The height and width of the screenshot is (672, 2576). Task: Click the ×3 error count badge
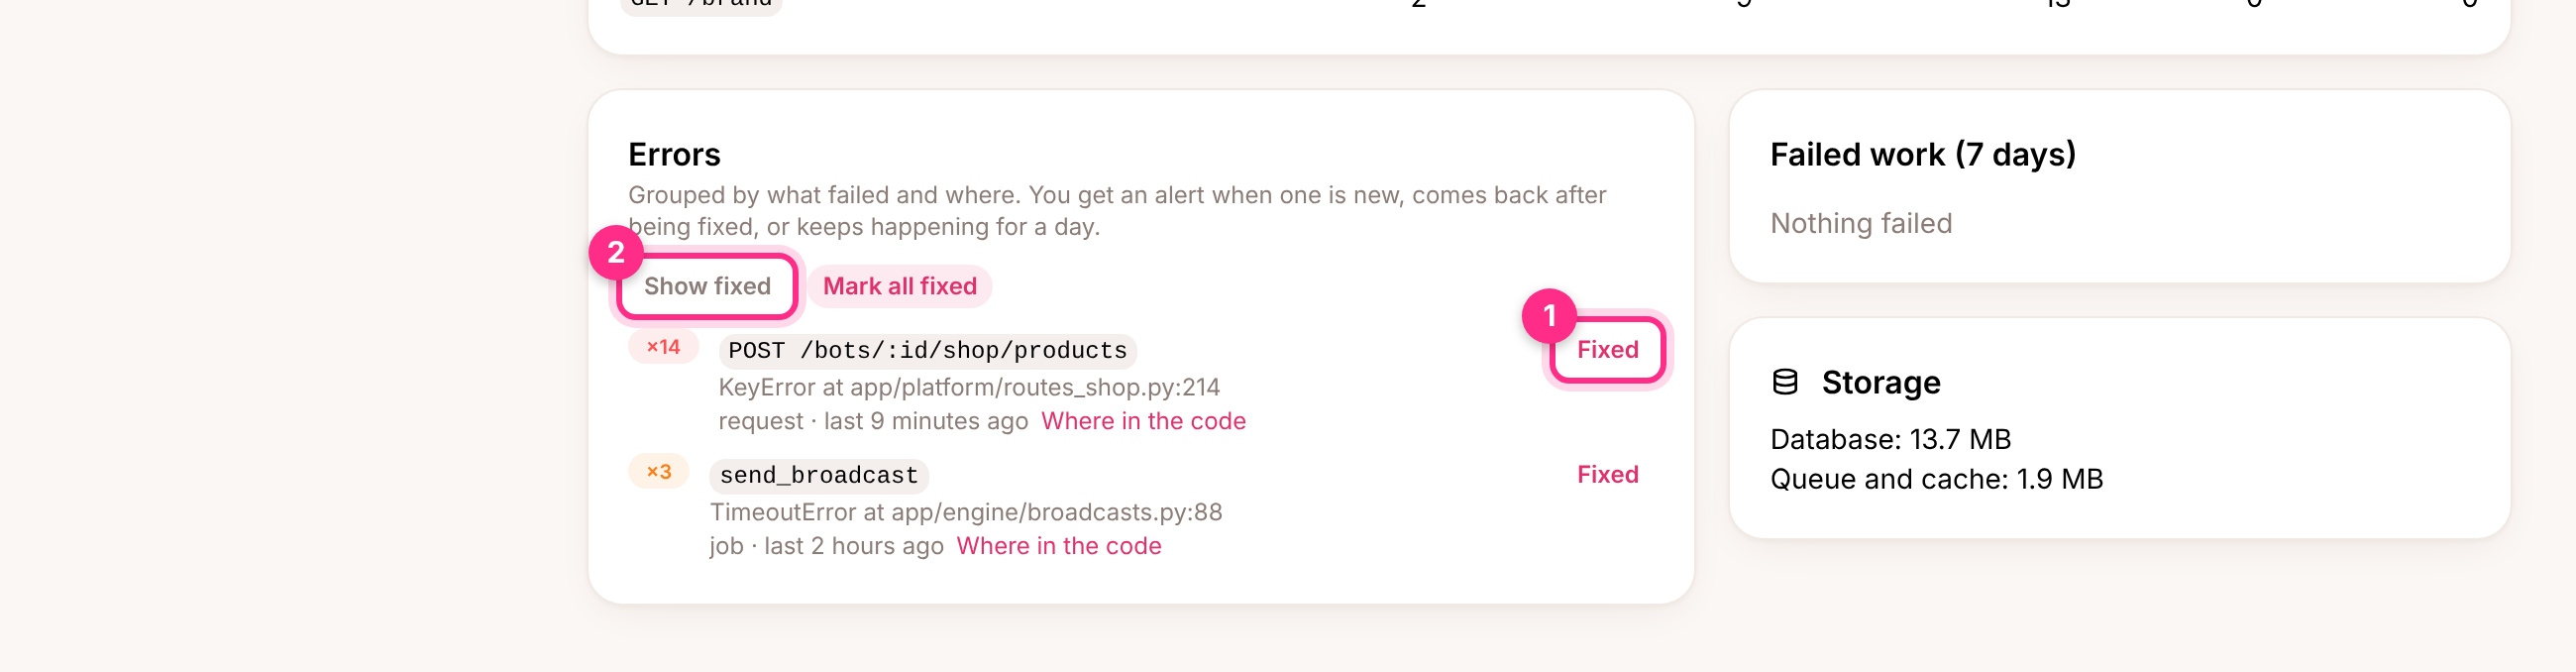pyautogui.click(x=658, y=472)
